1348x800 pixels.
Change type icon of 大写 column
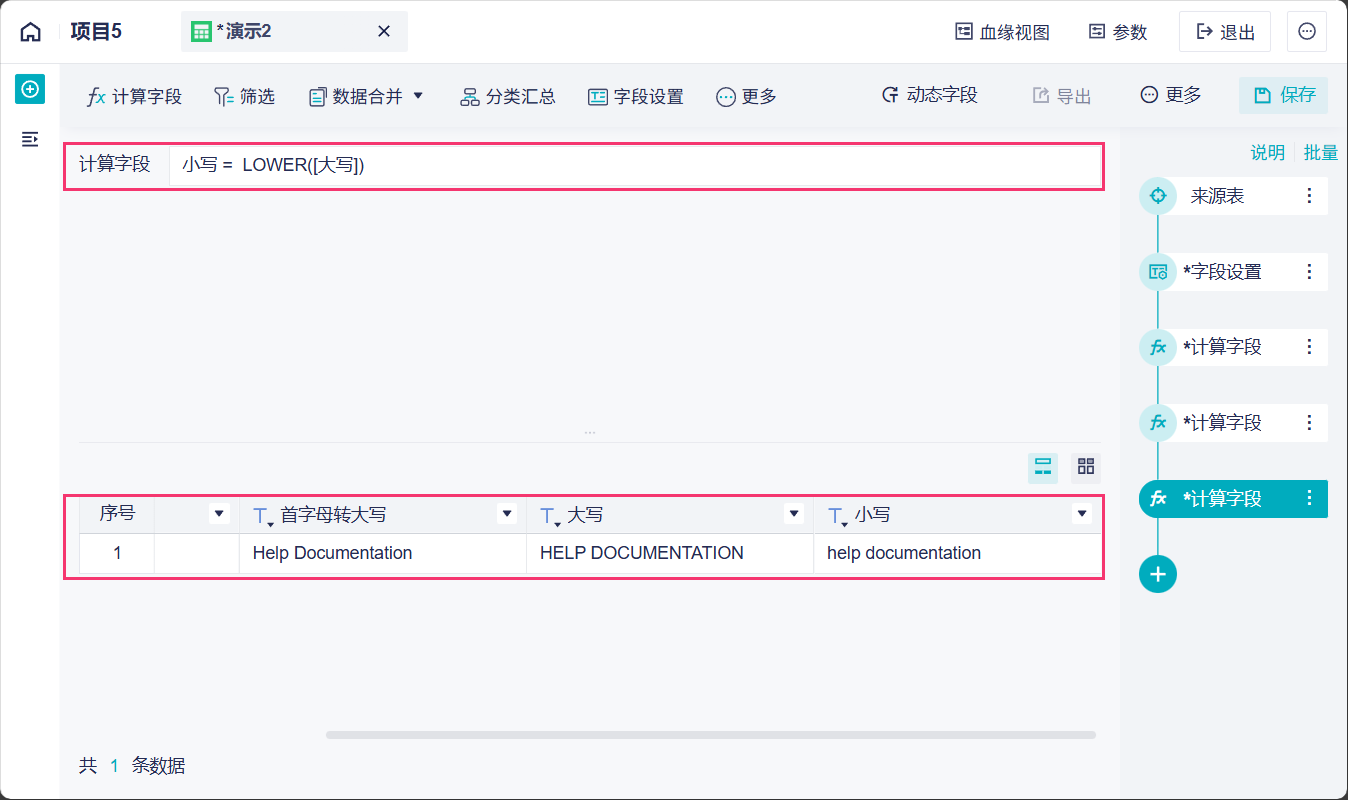coord(550,516)
